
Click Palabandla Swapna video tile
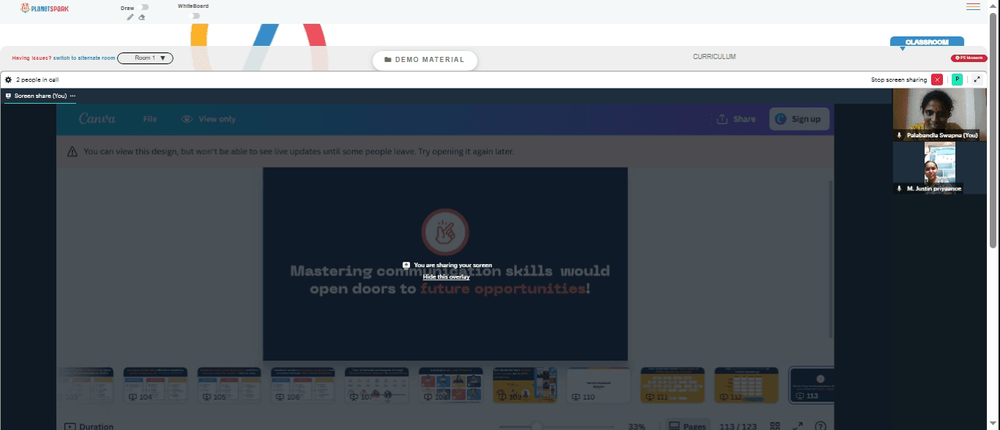point(939,115)
